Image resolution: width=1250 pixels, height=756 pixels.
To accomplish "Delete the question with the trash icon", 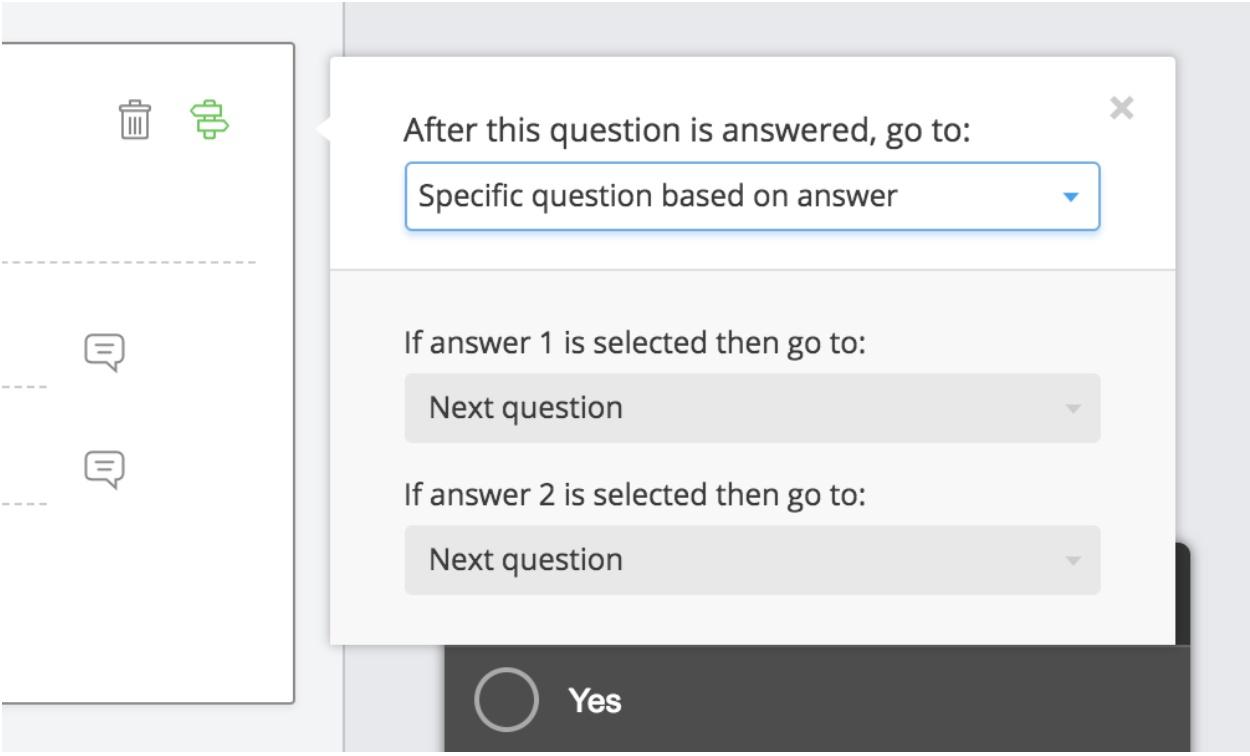I will [134, 120].
